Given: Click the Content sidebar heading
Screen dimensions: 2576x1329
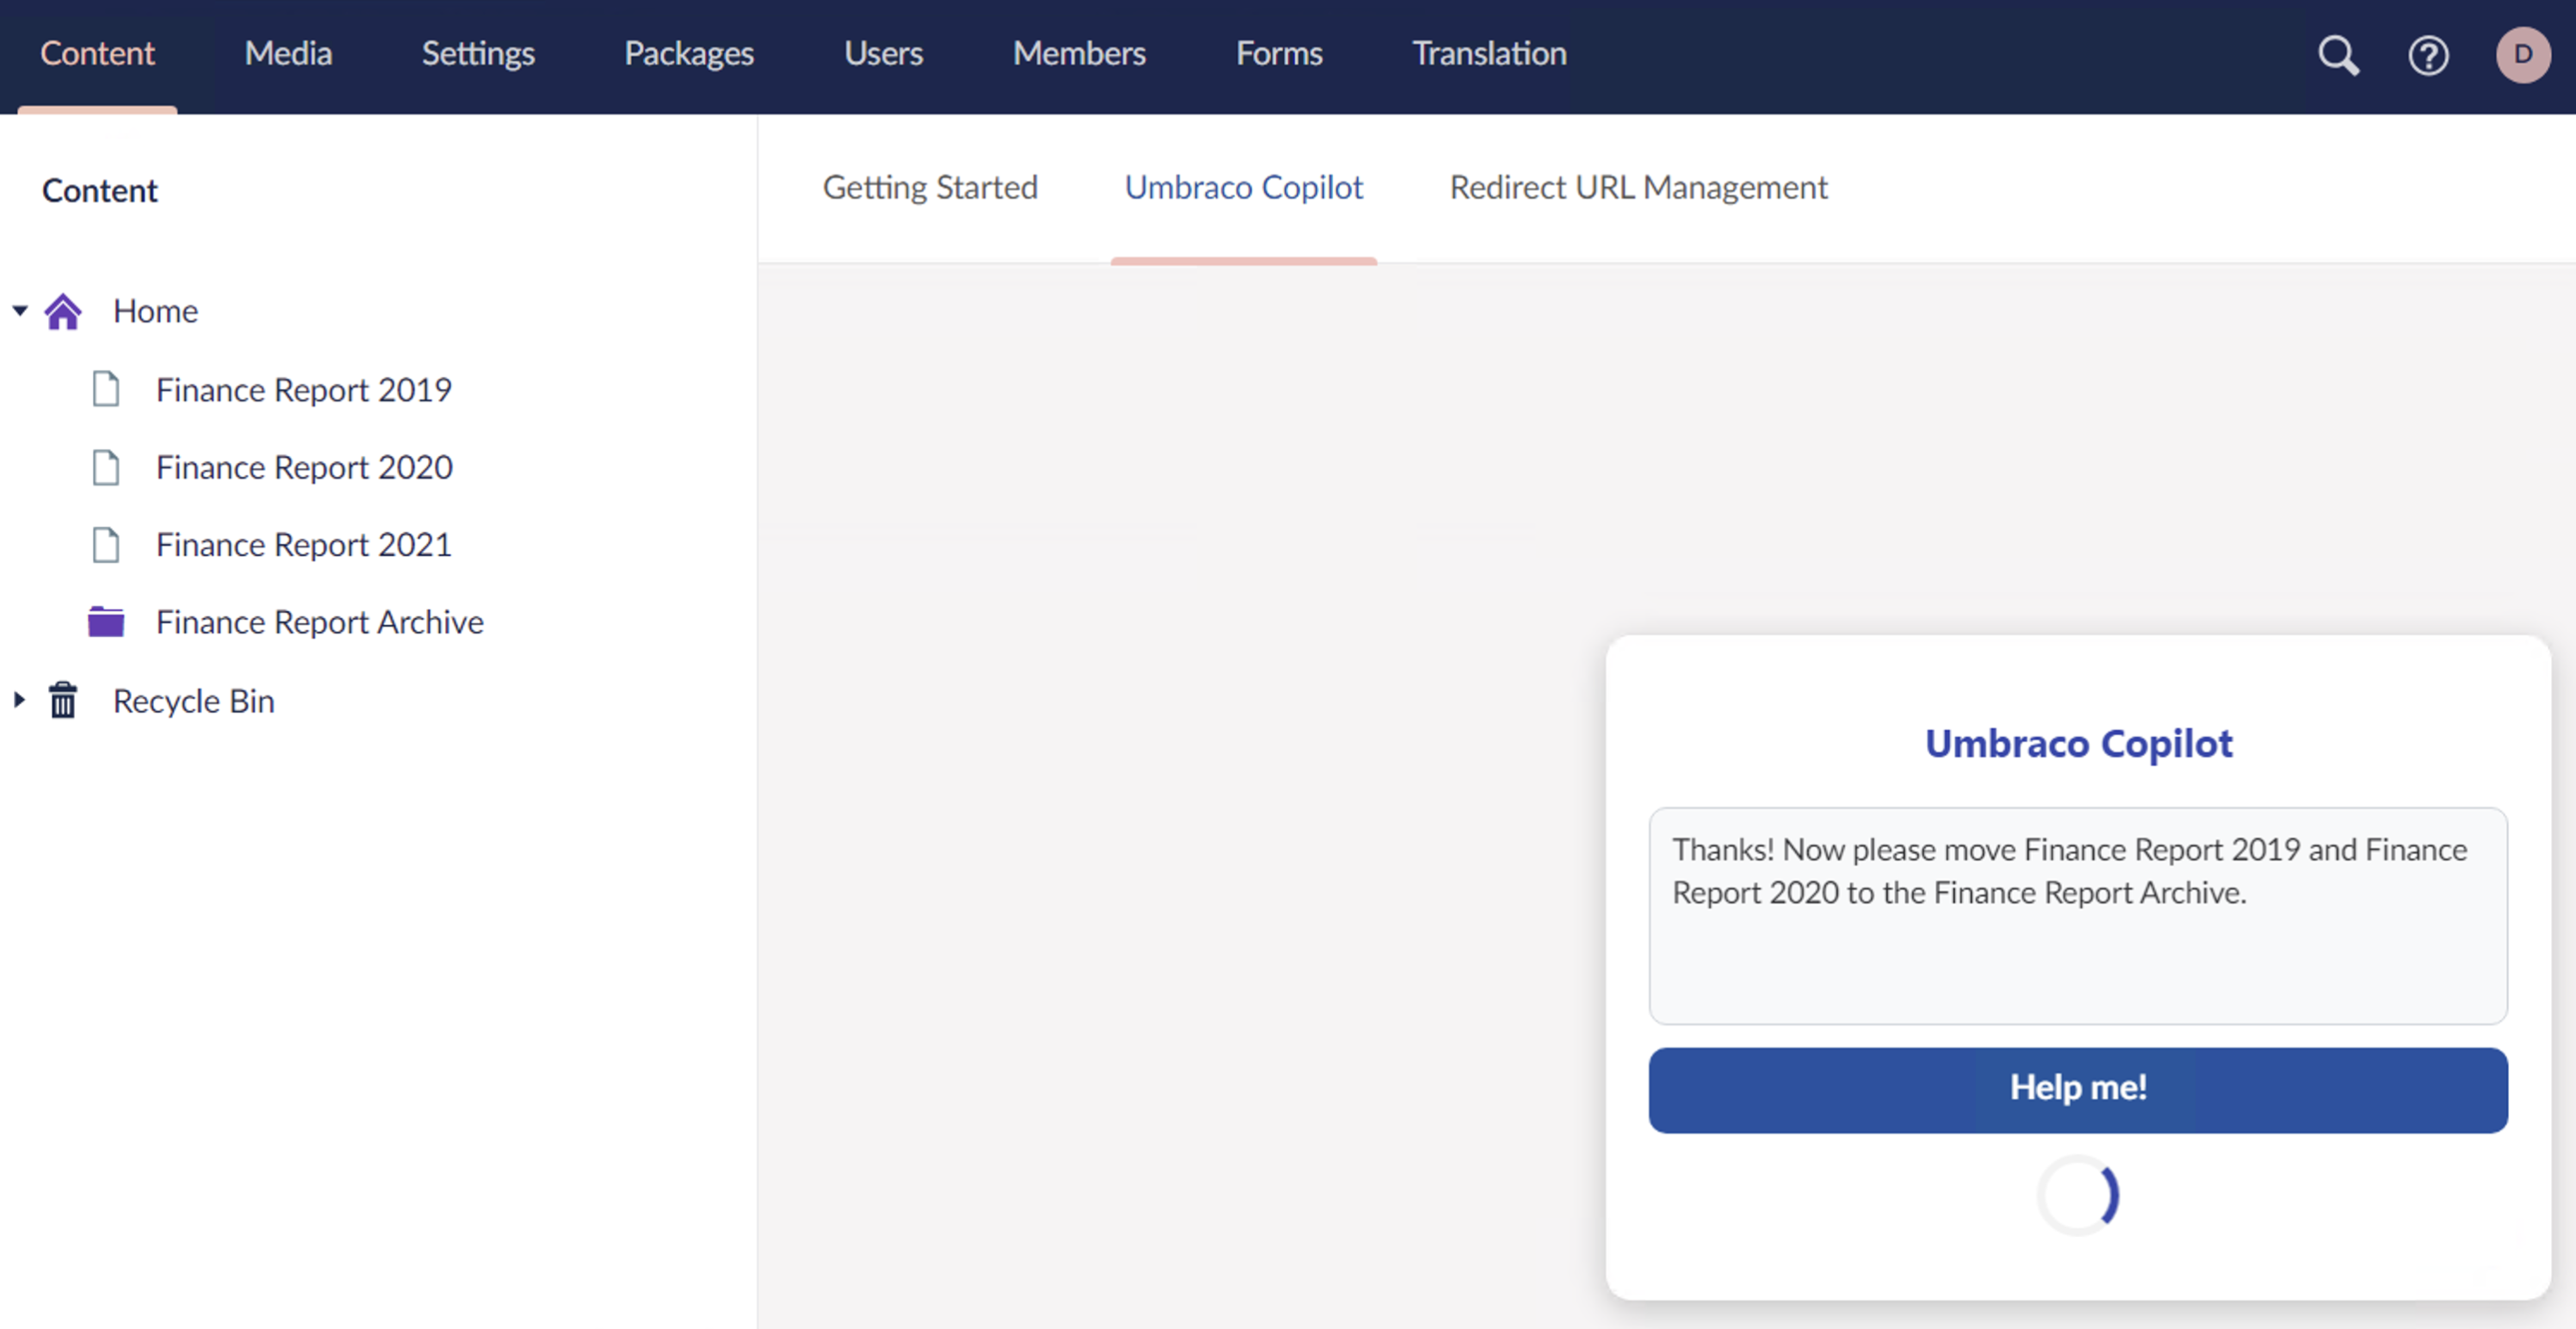Looking at the screenshot, I should click(100, 190).
